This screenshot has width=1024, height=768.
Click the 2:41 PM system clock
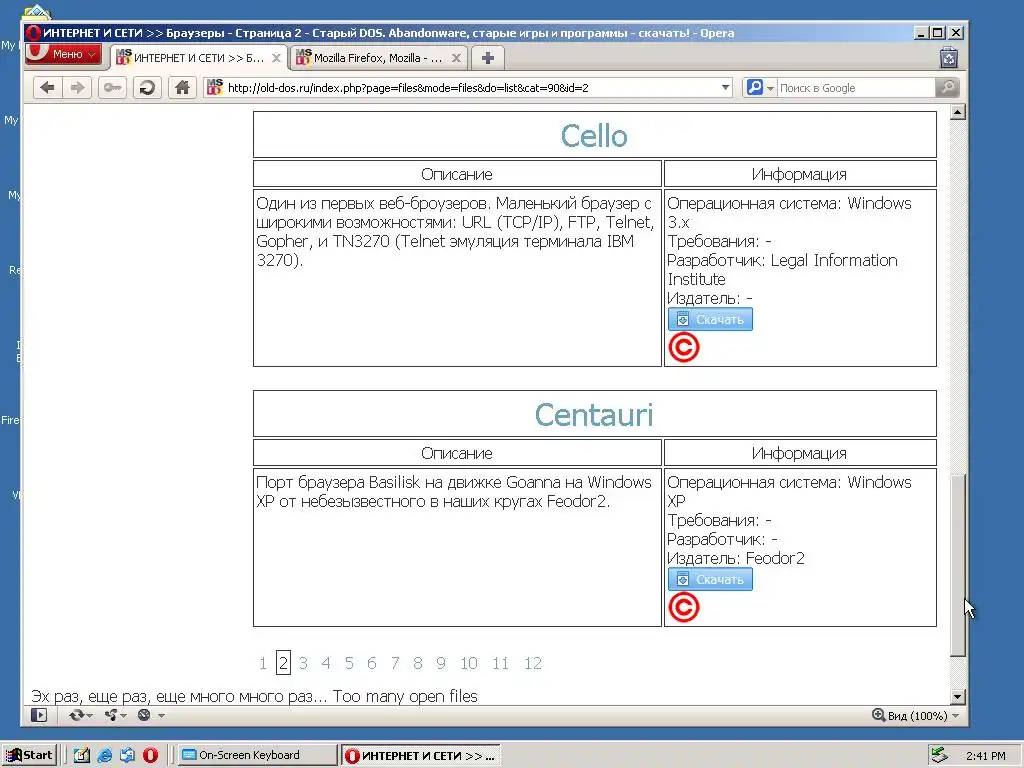tap(985, 756)
